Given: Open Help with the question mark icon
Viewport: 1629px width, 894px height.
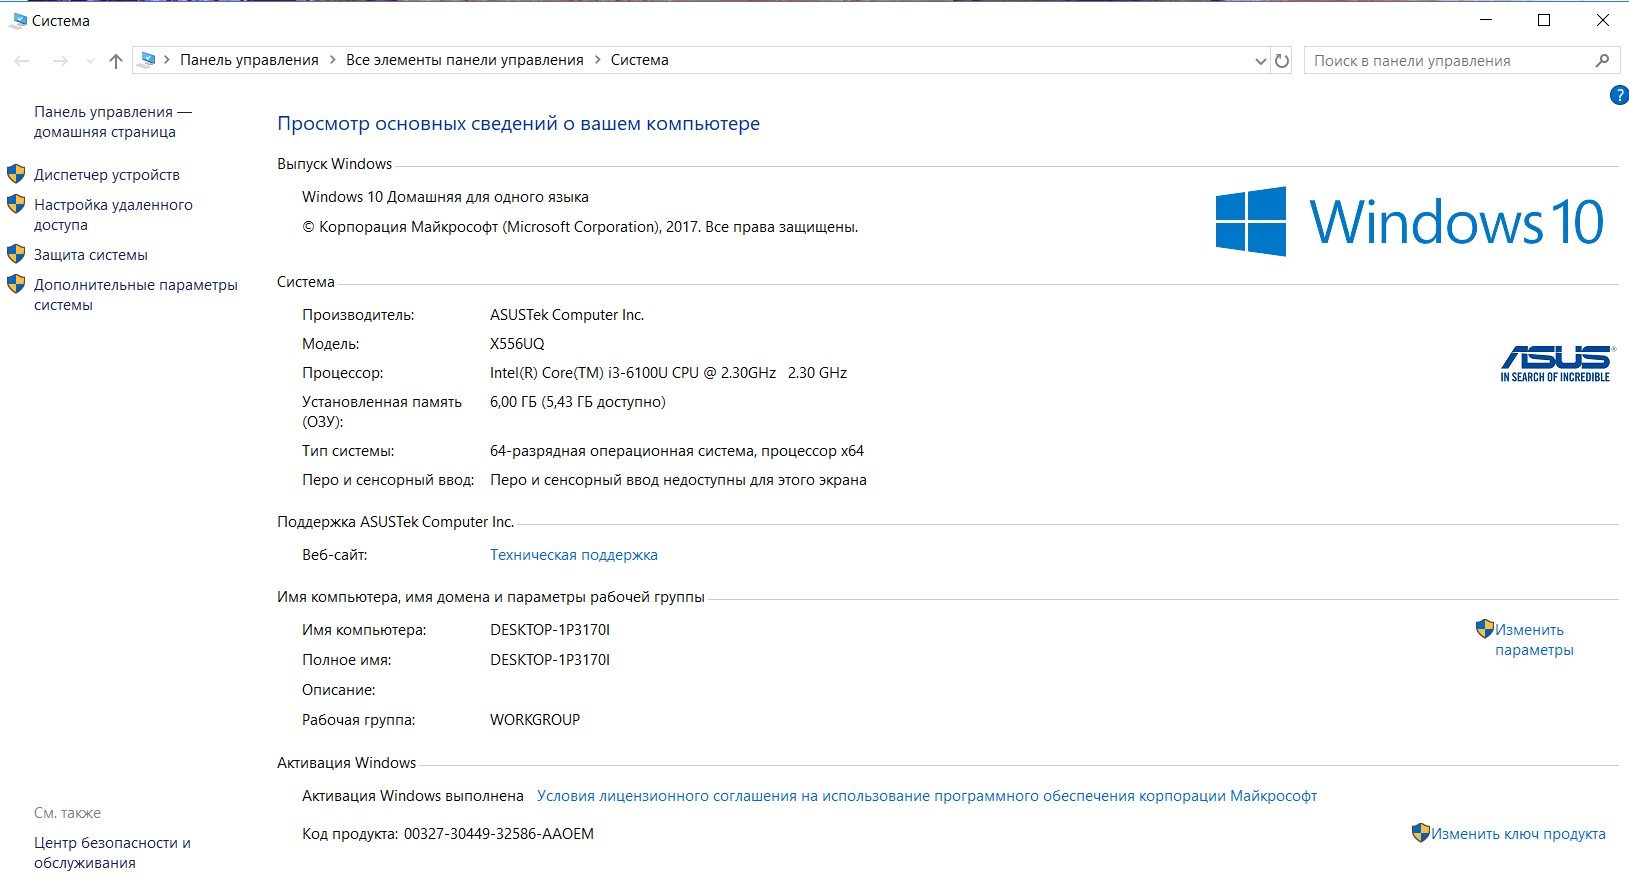Looking at the screenshot, I should [x=1619, y=95].
